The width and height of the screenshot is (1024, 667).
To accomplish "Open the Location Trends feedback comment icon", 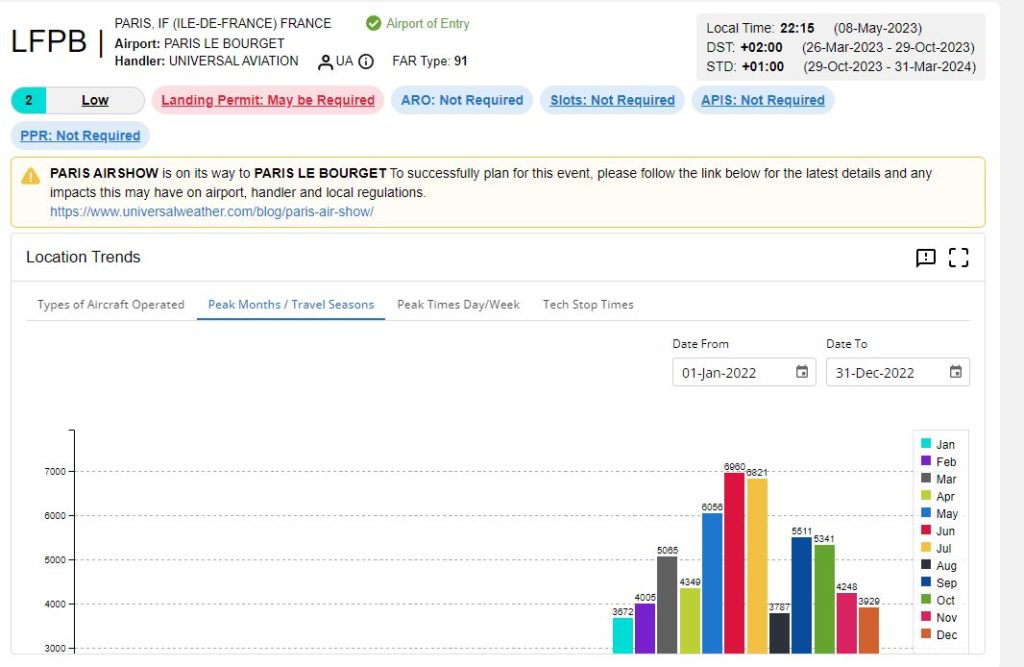I will (x=926, y=258).
